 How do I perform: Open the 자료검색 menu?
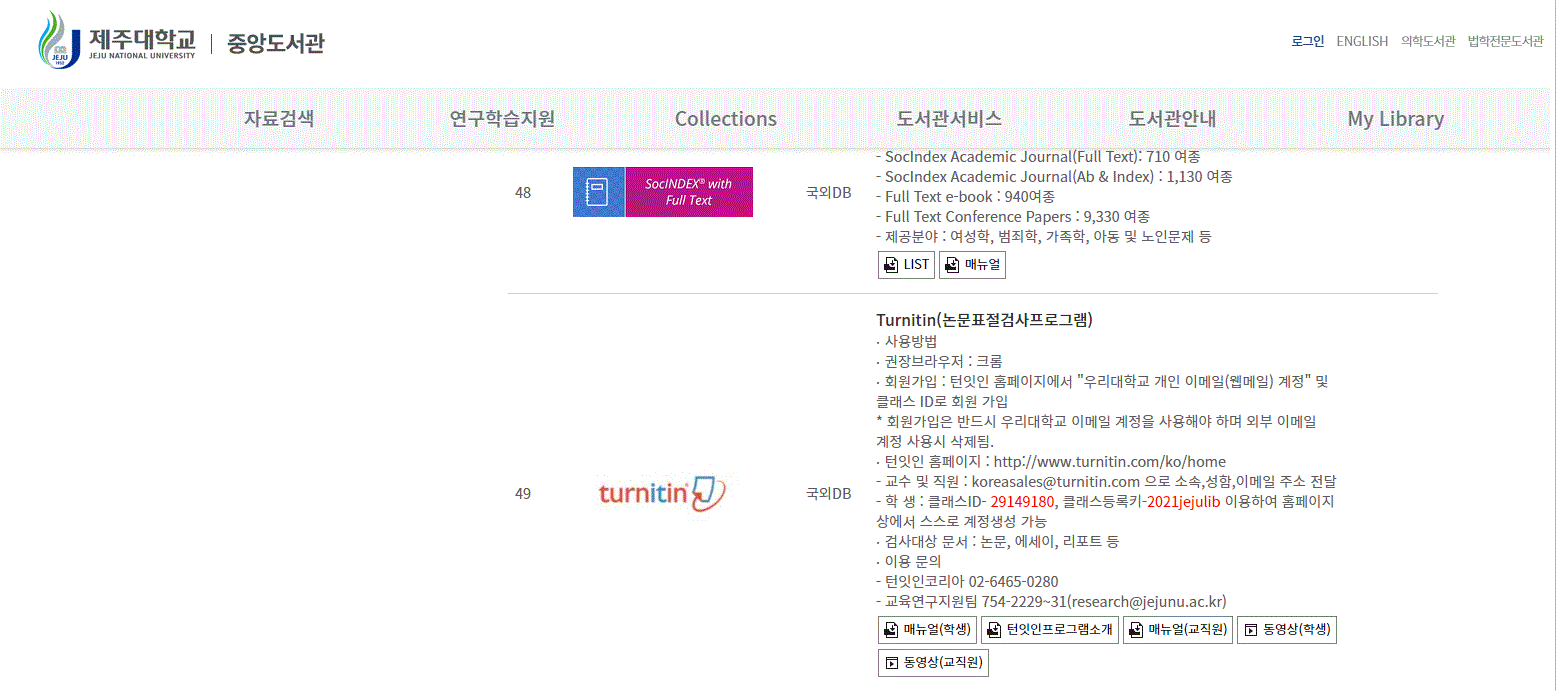(x=280, y=118)
